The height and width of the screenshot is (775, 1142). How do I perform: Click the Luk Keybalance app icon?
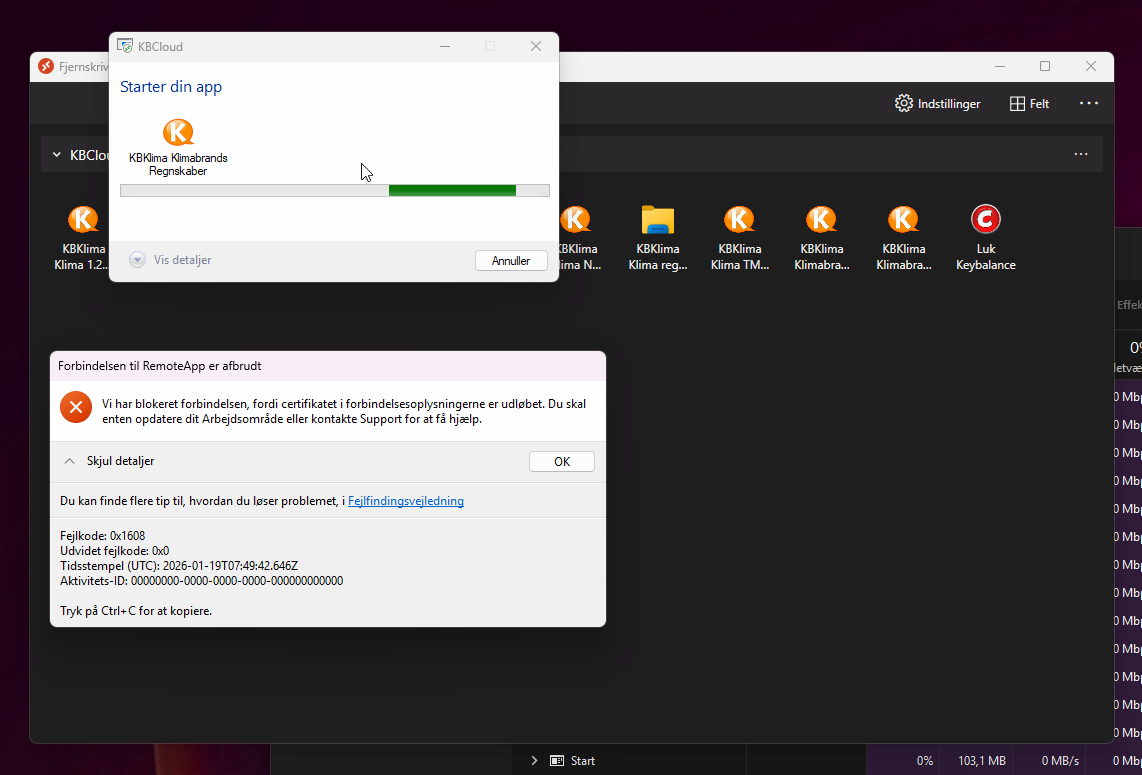pos(985,220)
